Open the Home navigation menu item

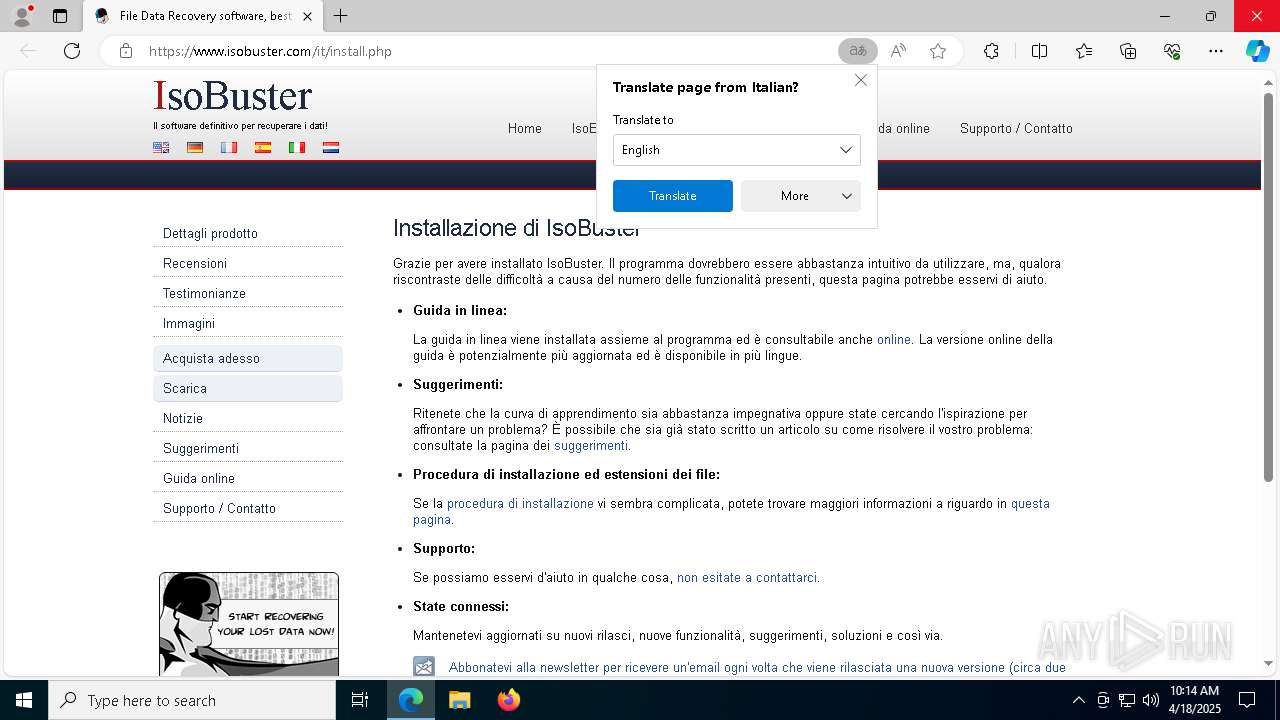point(525,128)
